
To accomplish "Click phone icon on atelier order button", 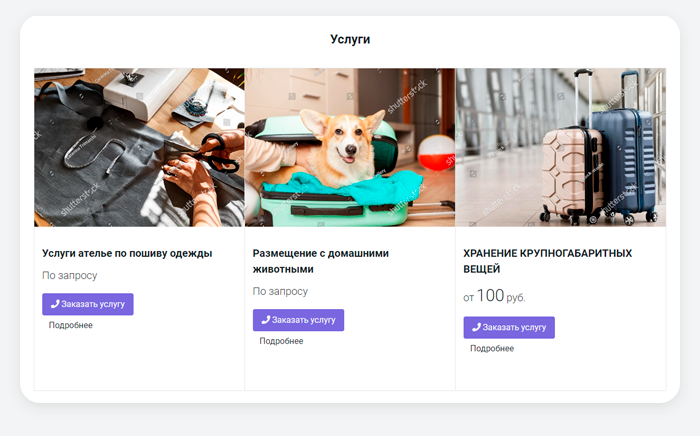I will click(55, 304).
